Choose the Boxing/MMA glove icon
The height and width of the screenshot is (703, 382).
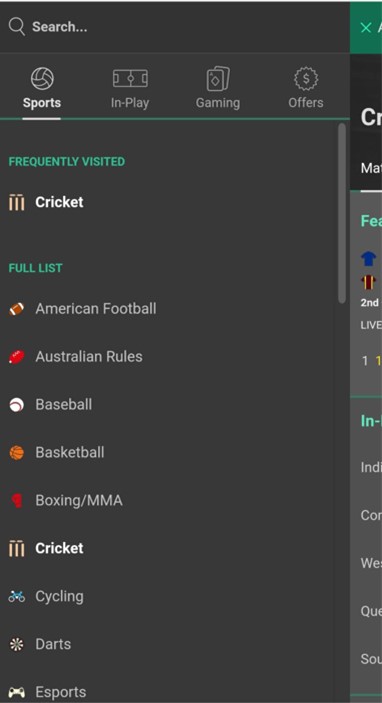tap(17, 500)
